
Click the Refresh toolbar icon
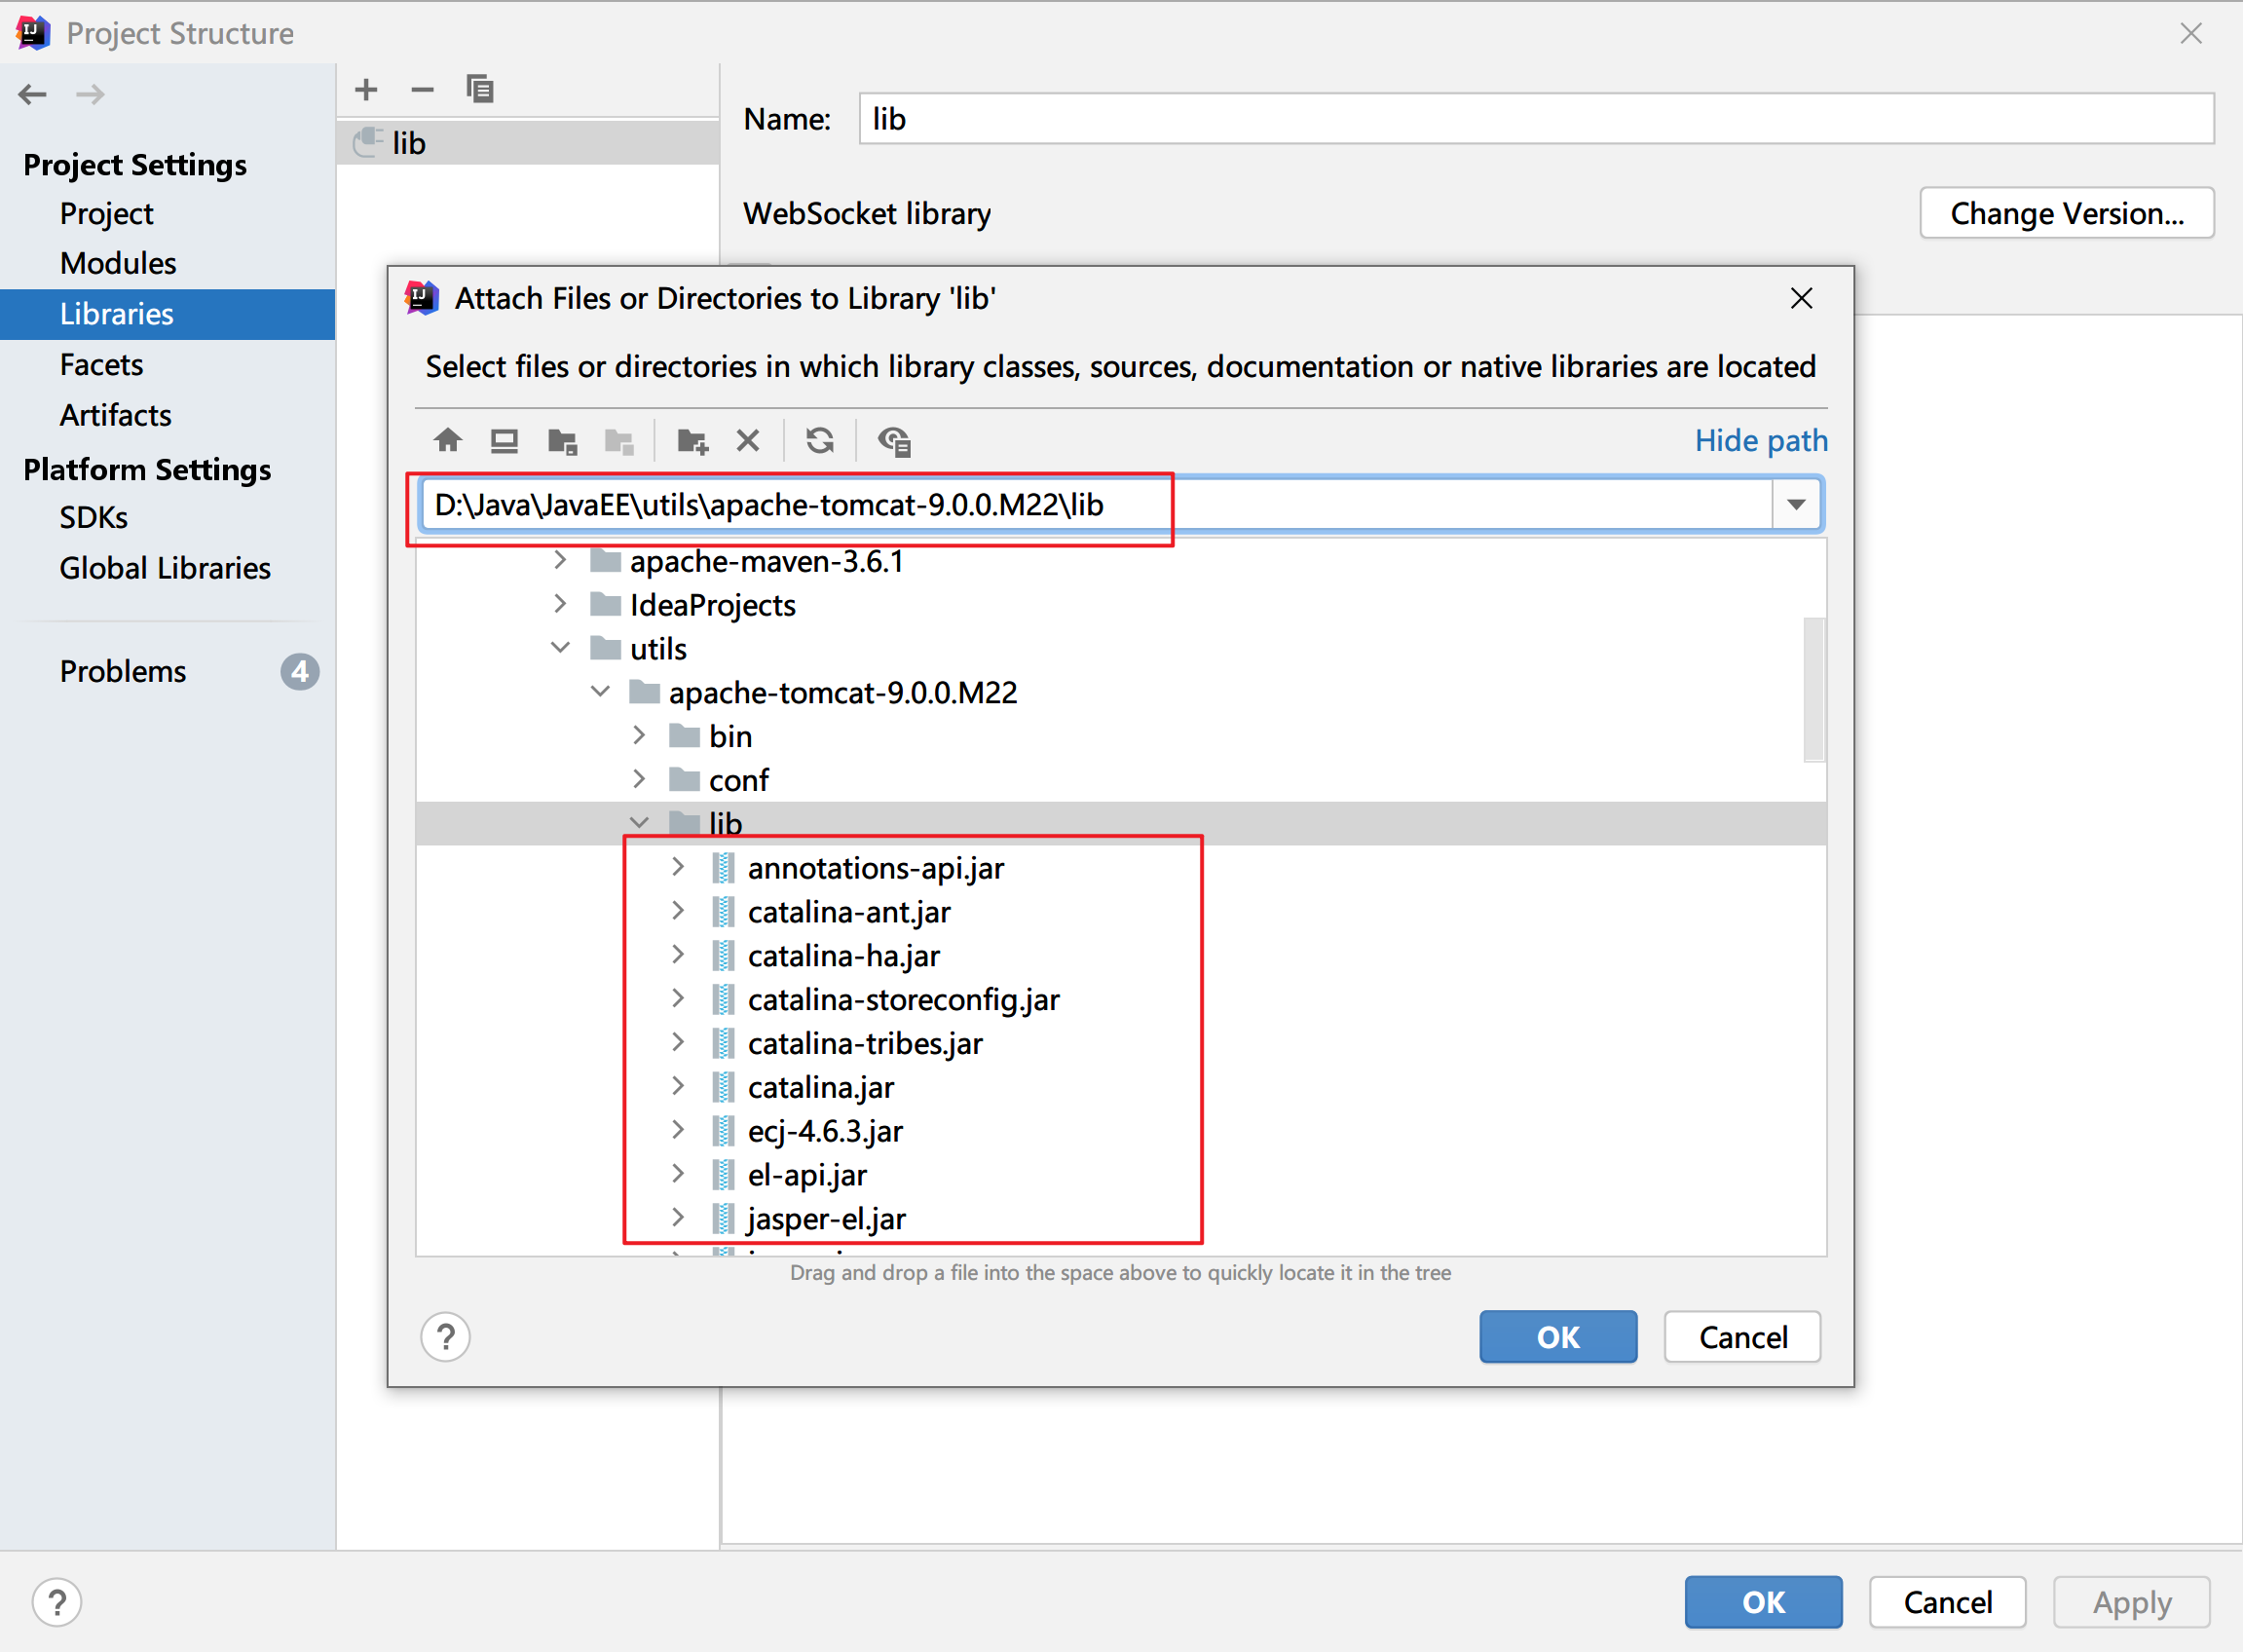point(820,440)
